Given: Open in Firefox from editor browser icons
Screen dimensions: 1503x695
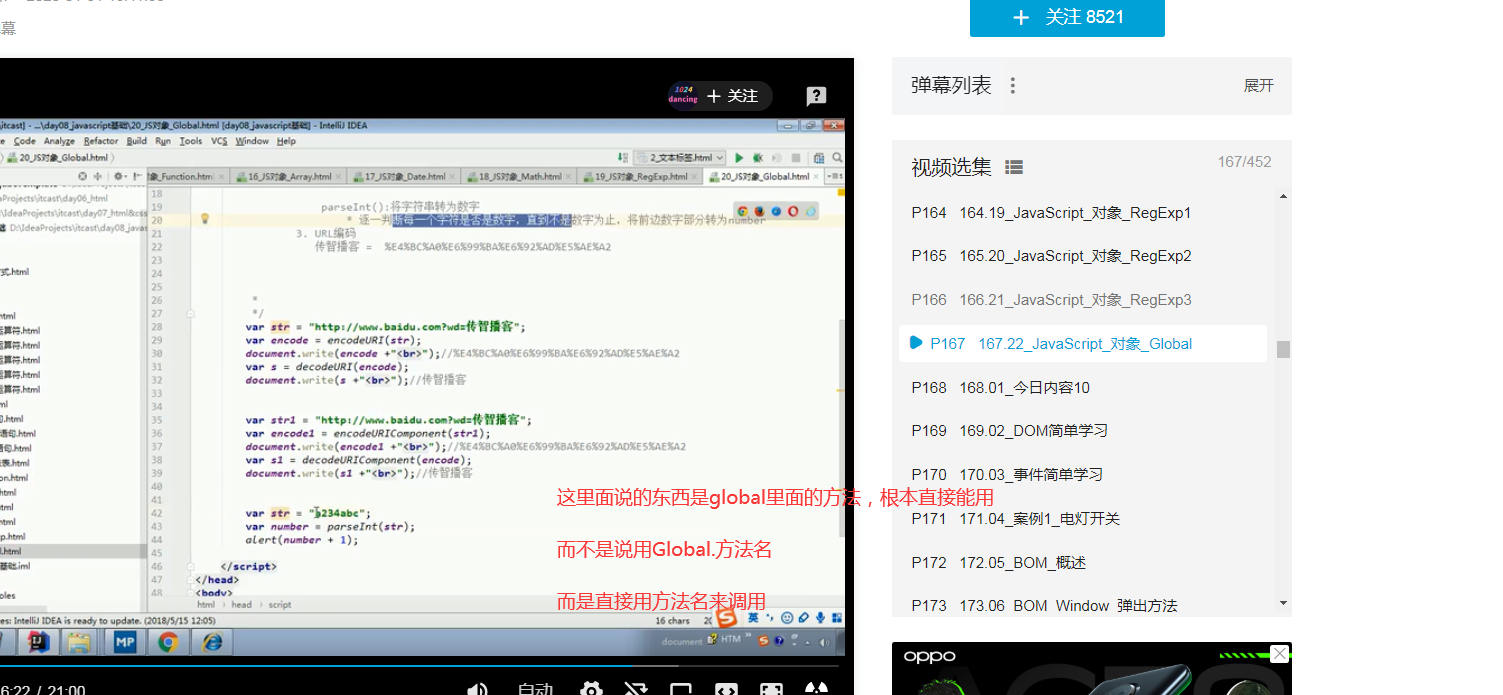Looking at the screenshot, I should tap(759, 211).
